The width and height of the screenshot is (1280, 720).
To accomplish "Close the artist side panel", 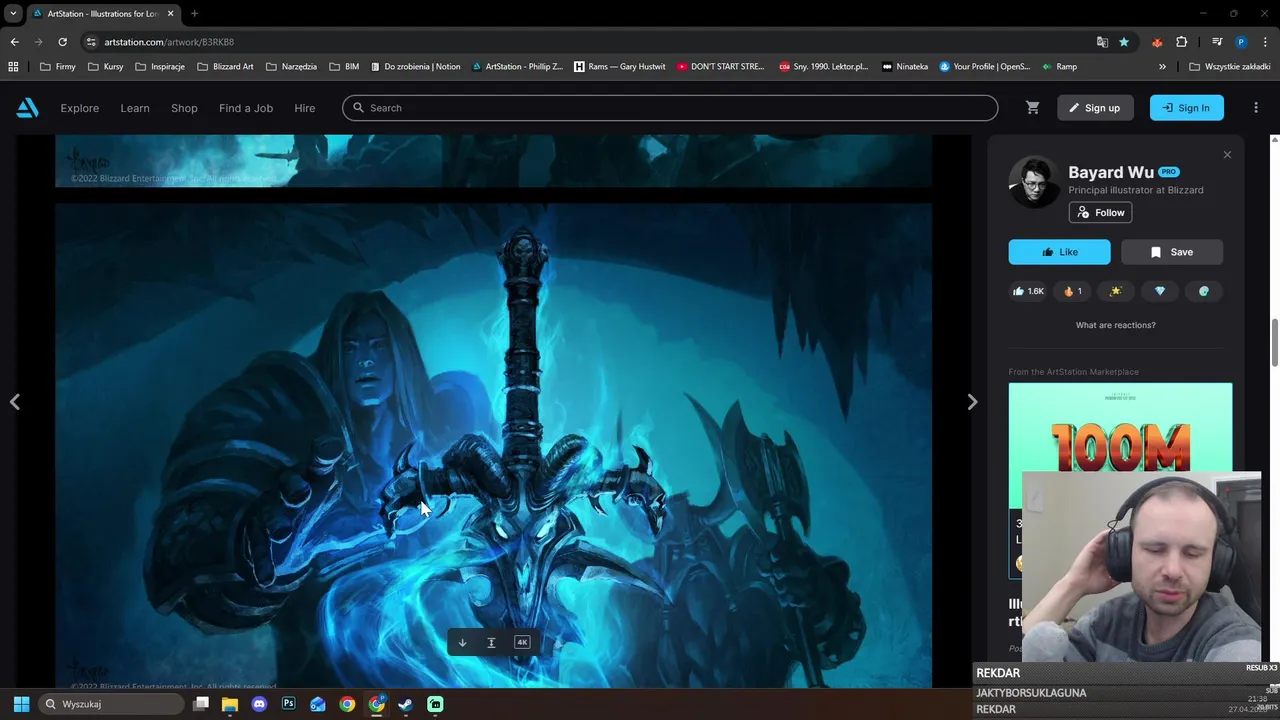I will (x=1227, y=155).
